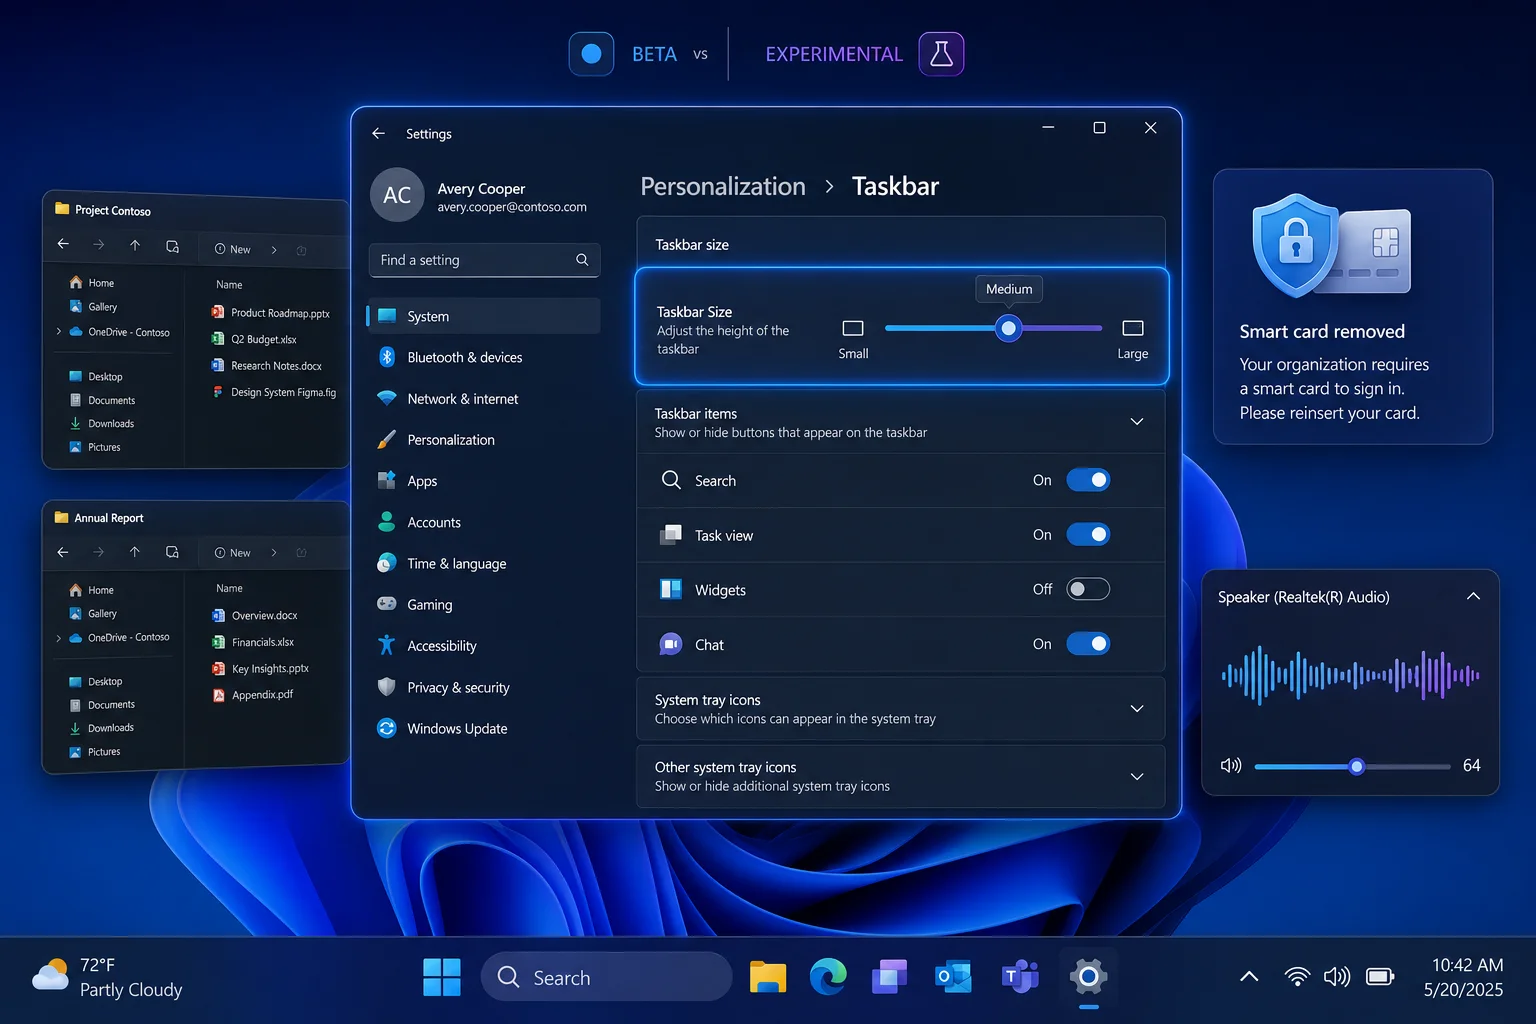This screenshot has width=1536, height=1024.
Task: Select Downloads in Project Contoso window
Action: pos(102,424)
